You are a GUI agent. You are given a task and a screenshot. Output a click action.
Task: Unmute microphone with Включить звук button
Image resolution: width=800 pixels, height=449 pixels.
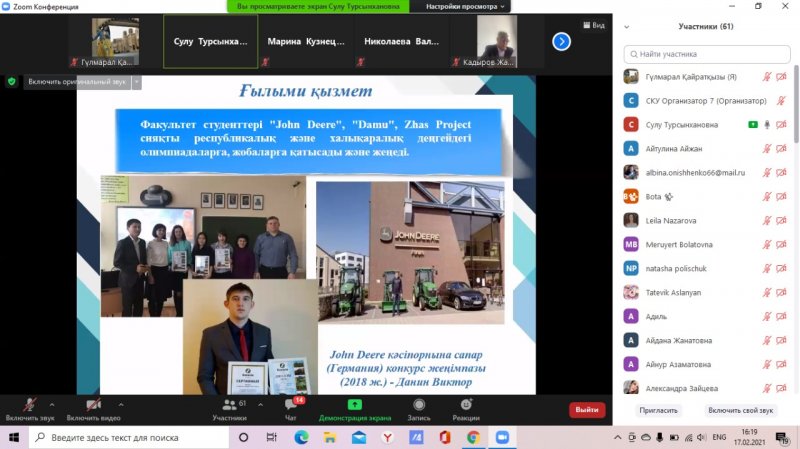[x=30, y=410]
